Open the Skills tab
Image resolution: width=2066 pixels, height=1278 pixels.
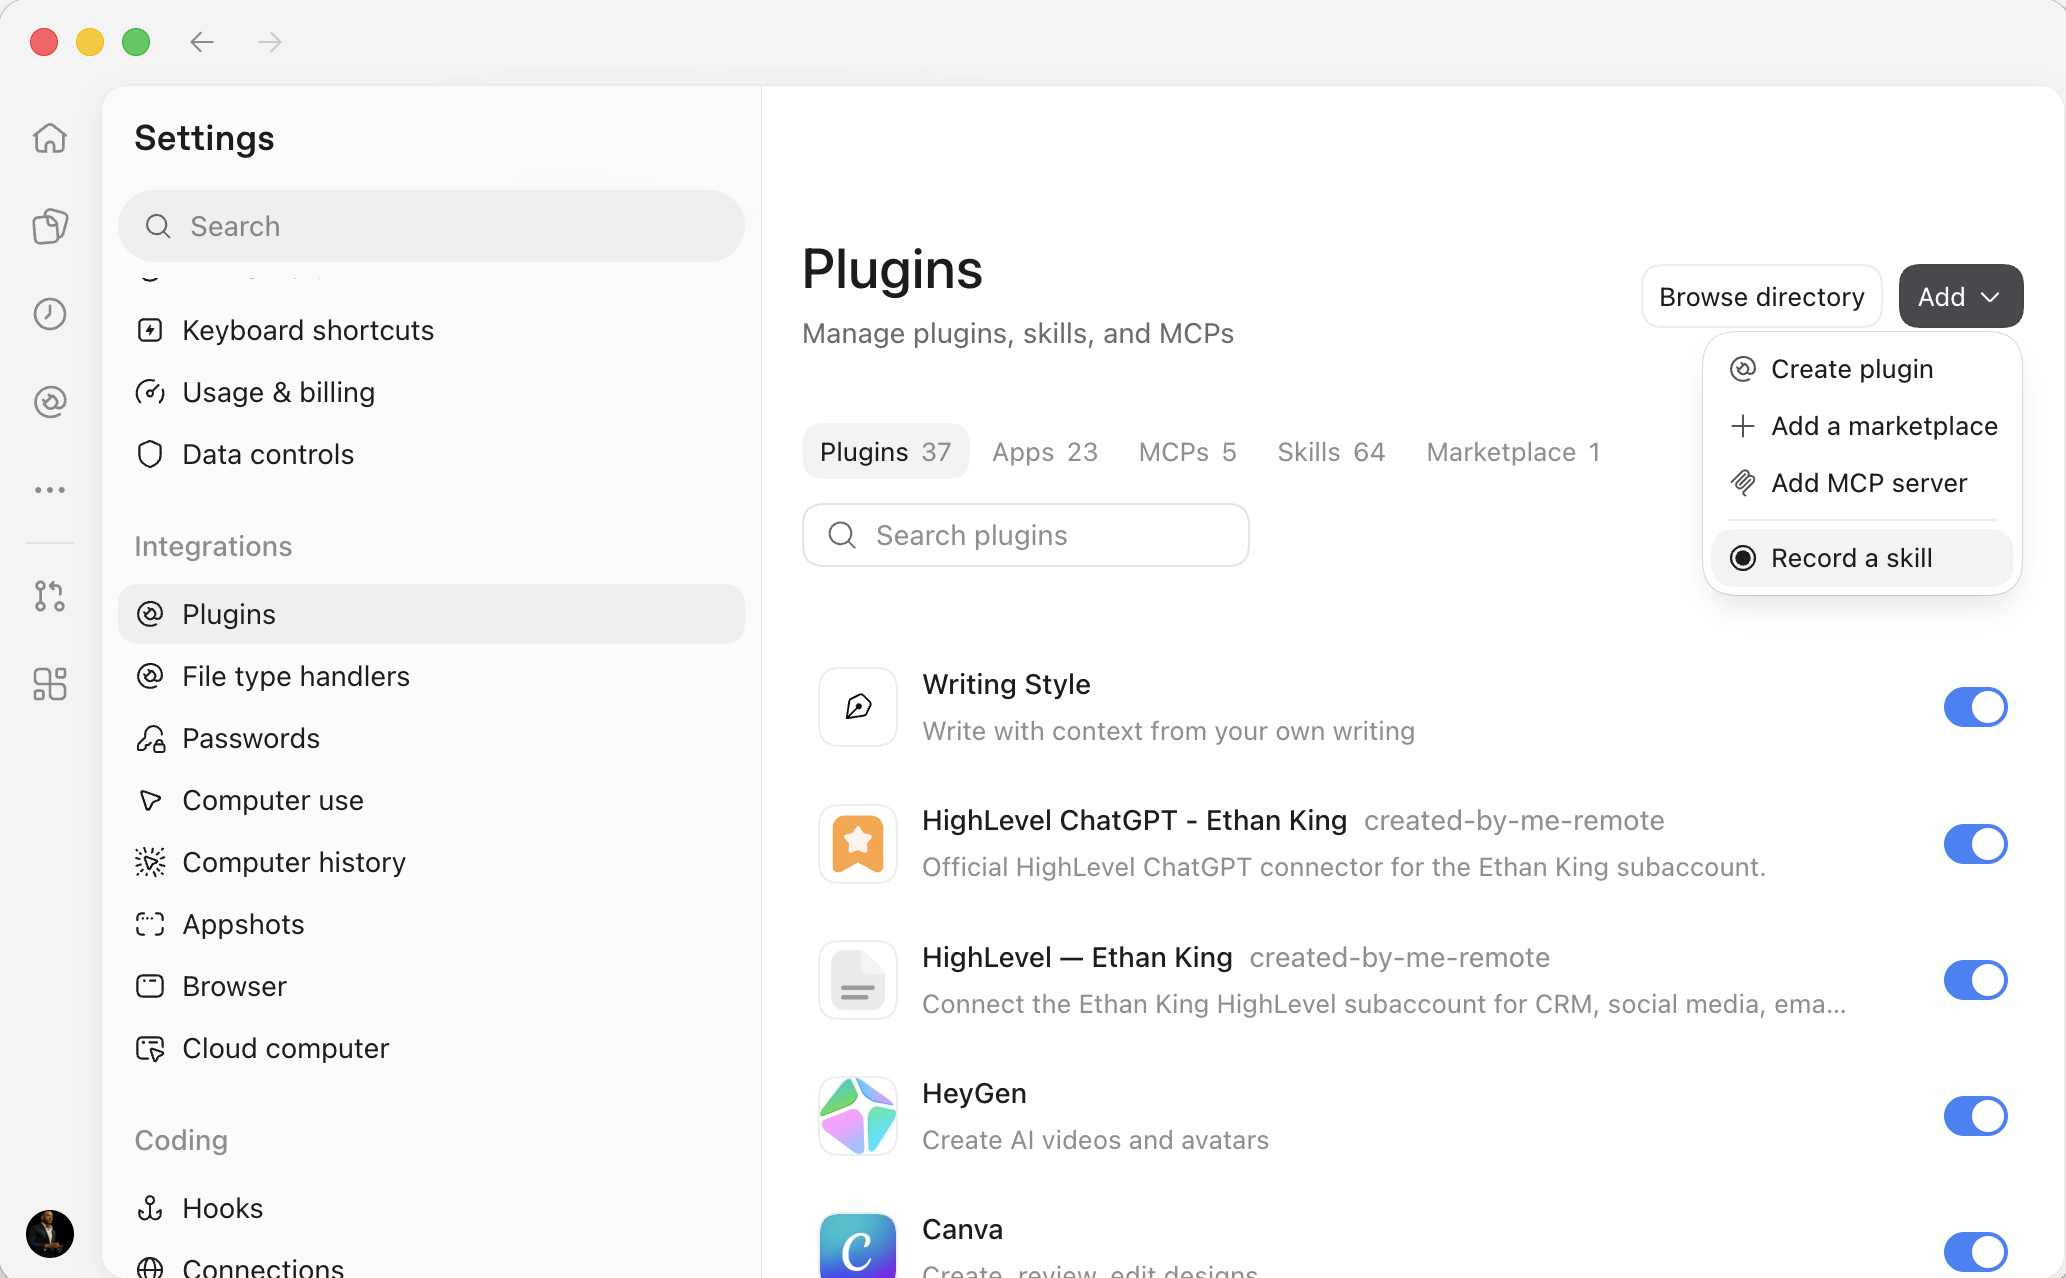pyautogui.click(x=1331, y=452)
